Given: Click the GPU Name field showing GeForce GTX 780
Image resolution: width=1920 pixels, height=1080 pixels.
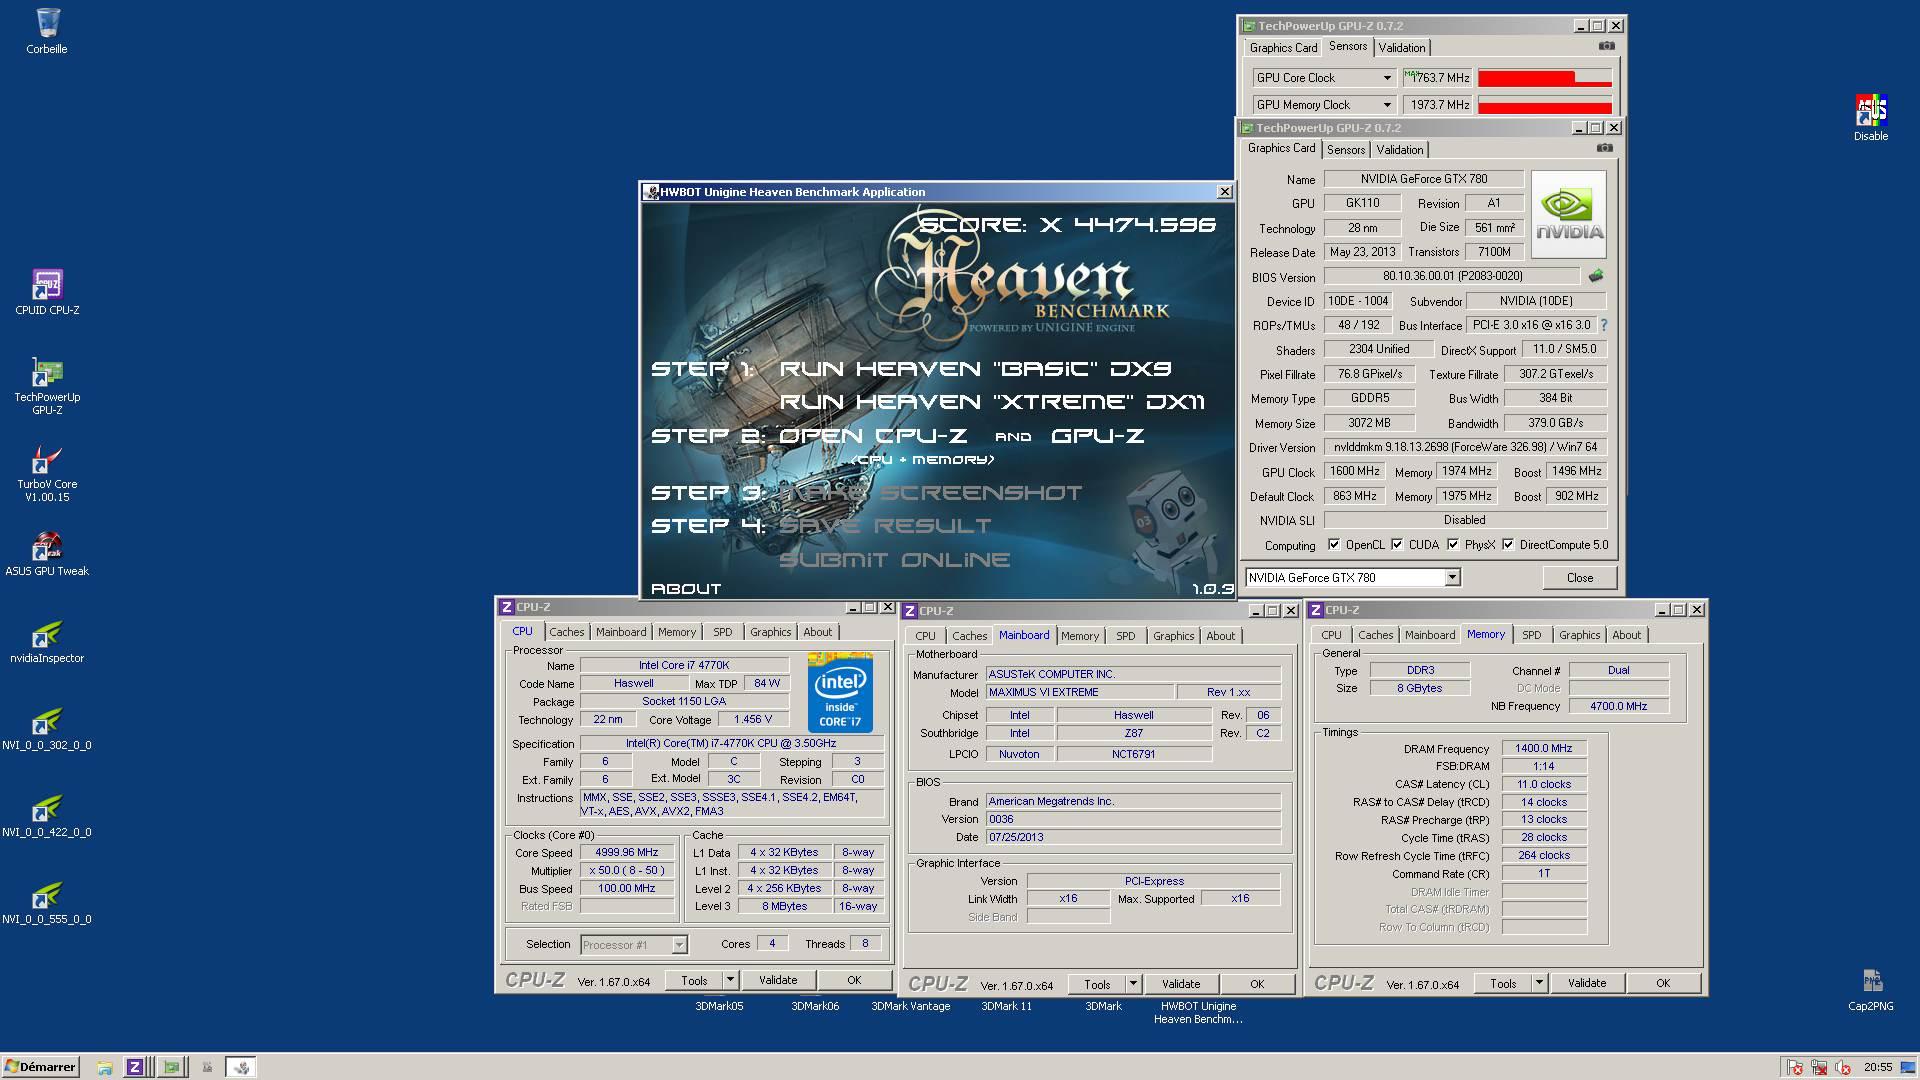Looking at the screenshot, I should point(1424,179).
